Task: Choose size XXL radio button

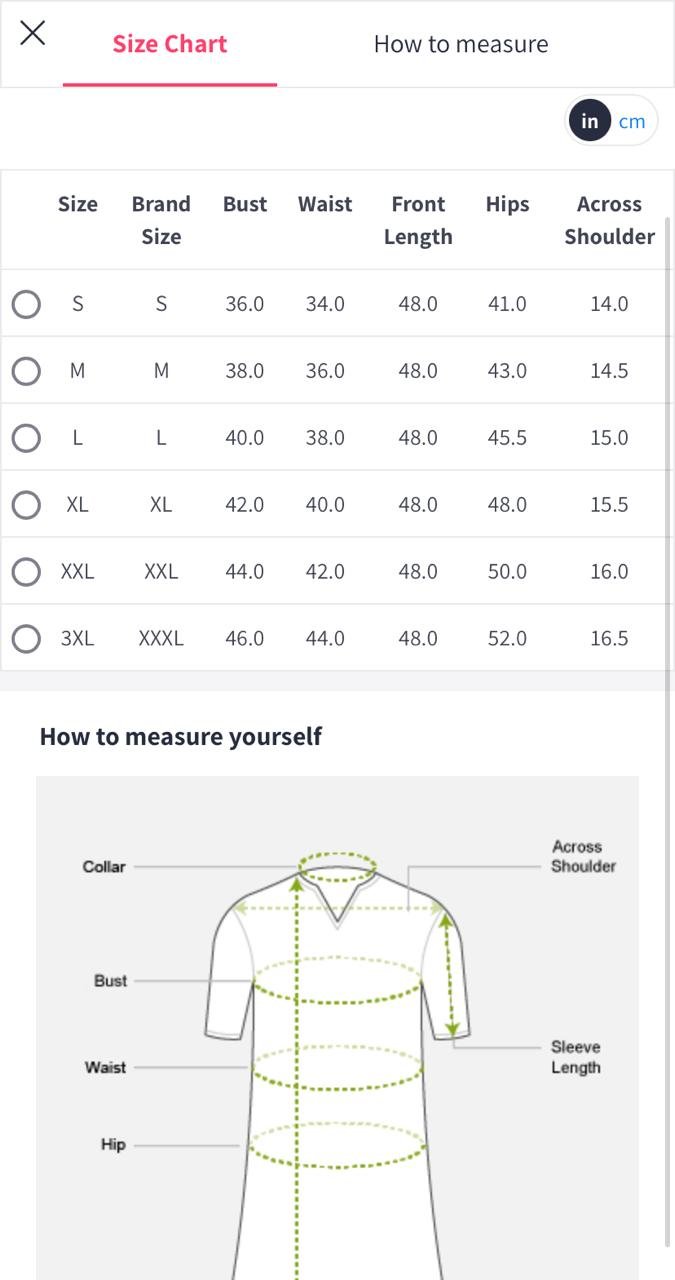Action: (26, 572)
